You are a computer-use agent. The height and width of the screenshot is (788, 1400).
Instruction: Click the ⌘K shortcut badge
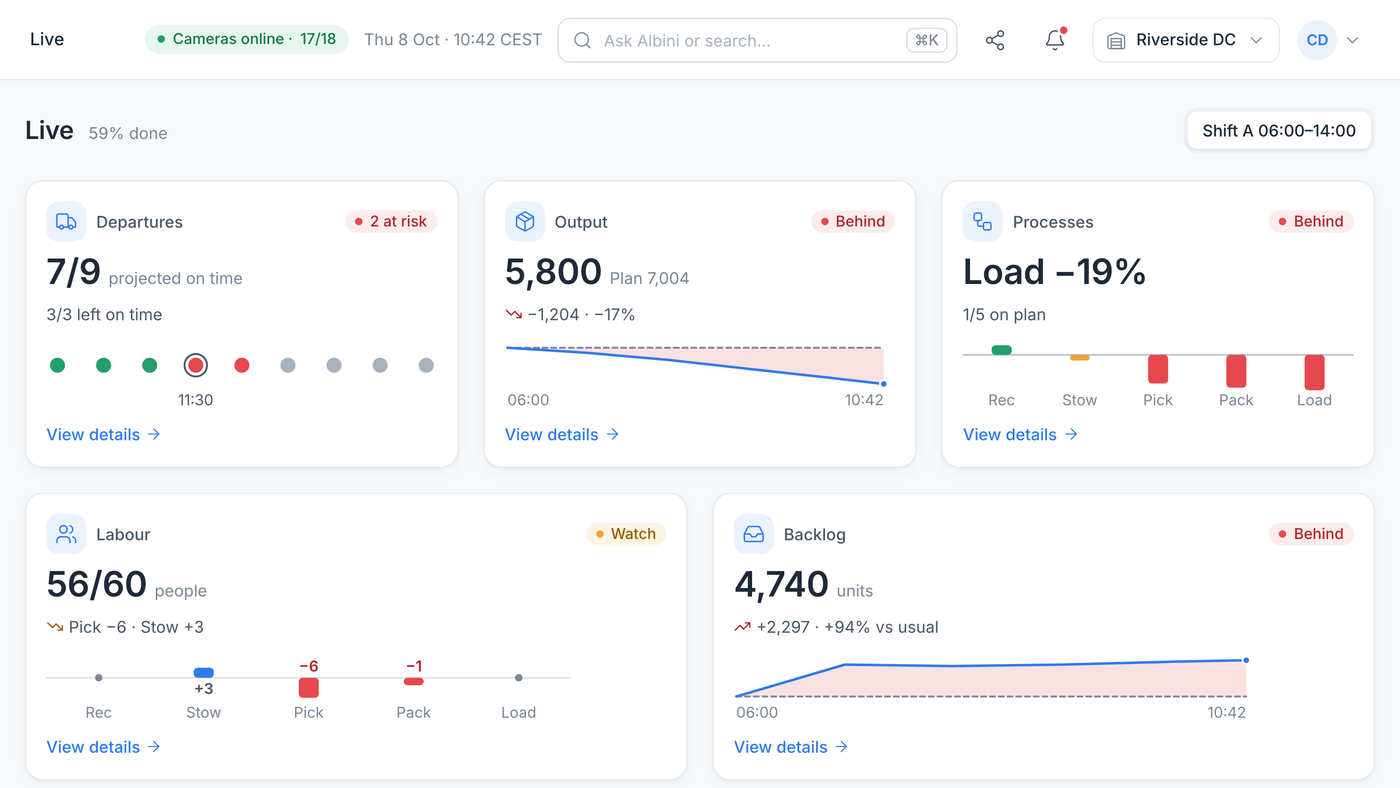click(x=927, y=40)
